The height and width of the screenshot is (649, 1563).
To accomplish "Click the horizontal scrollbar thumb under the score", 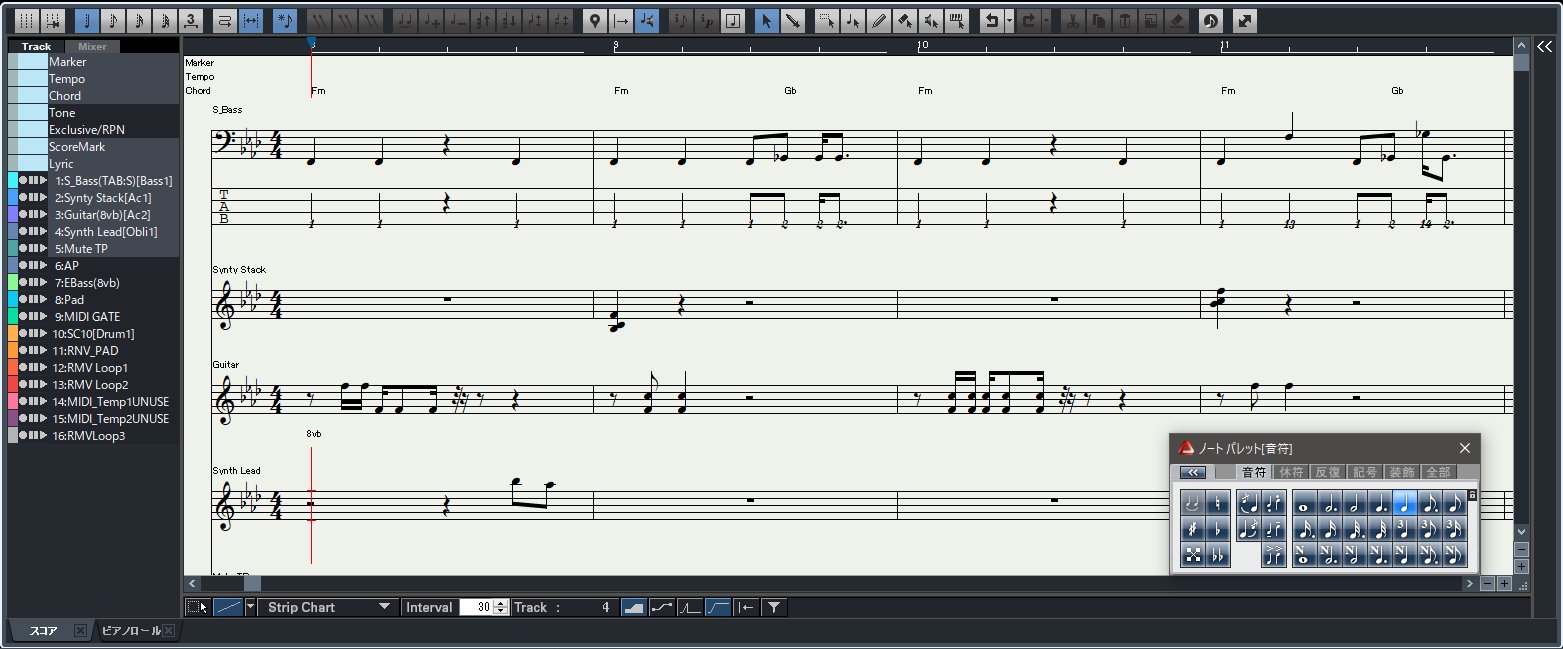I will pos(252,583).
